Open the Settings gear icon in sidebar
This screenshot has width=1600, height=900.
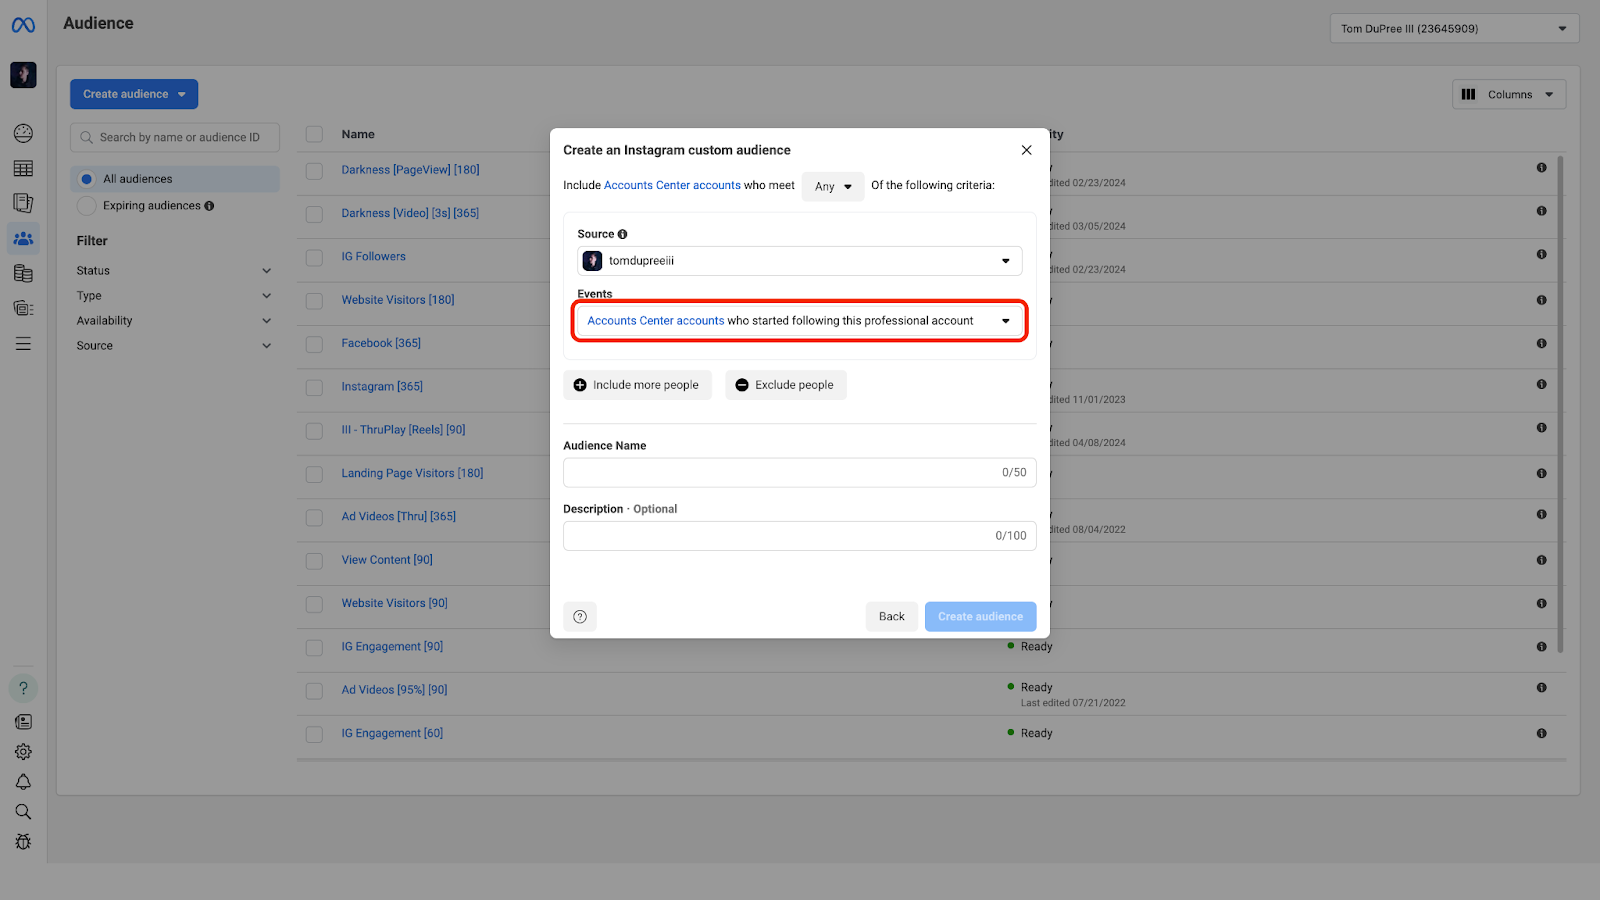(23, 751)
